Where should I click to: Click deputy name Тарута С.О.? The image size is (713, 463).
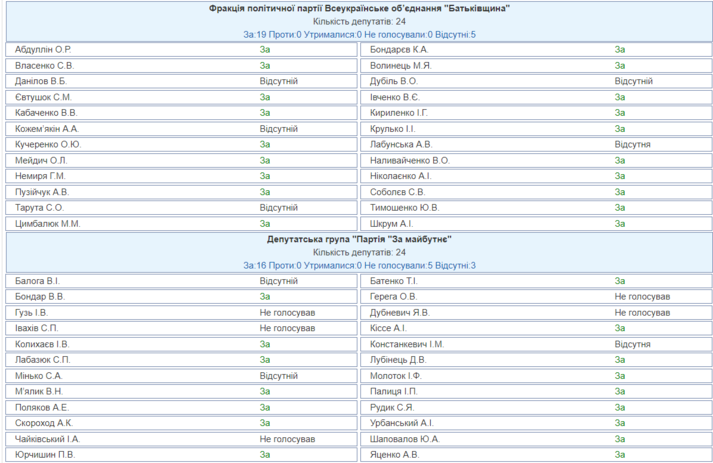[x=40, y=208]
